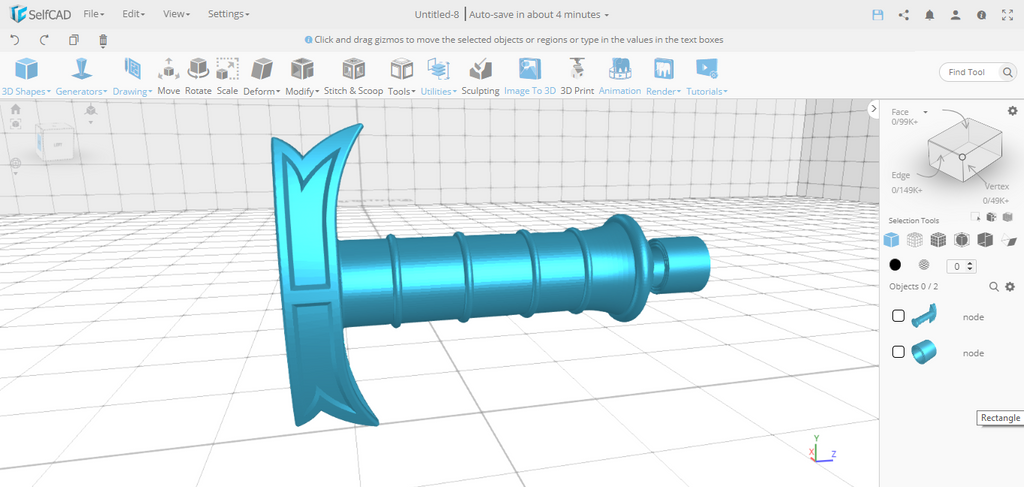Select the cylinder node thumbnail

[924, 352]
